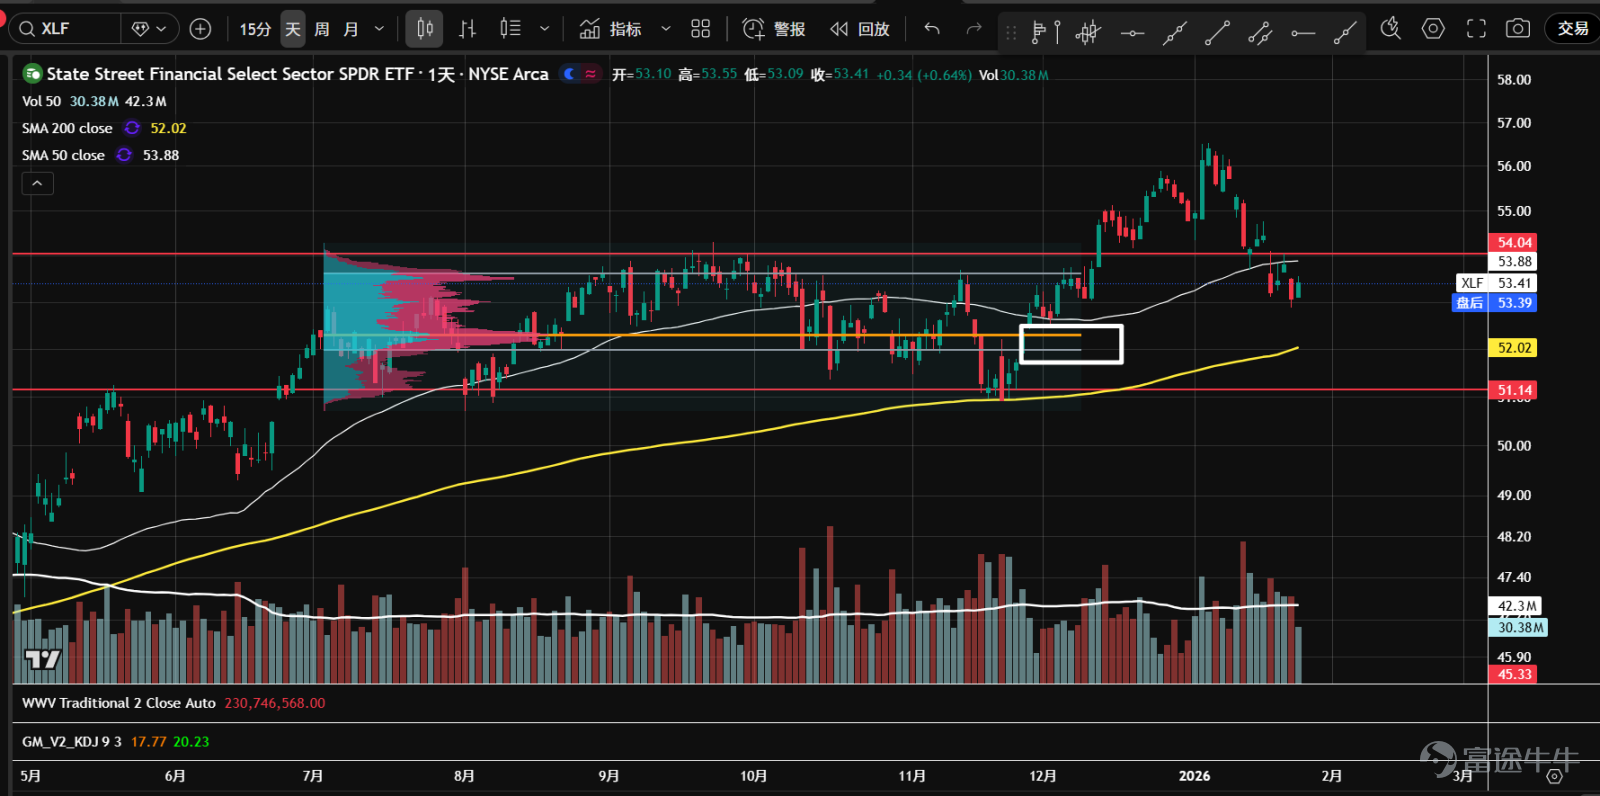The height and width of the screenshot is (796, 1600).
Task: Toggle the moon session indicator in legend
Action: click(569, 73)
